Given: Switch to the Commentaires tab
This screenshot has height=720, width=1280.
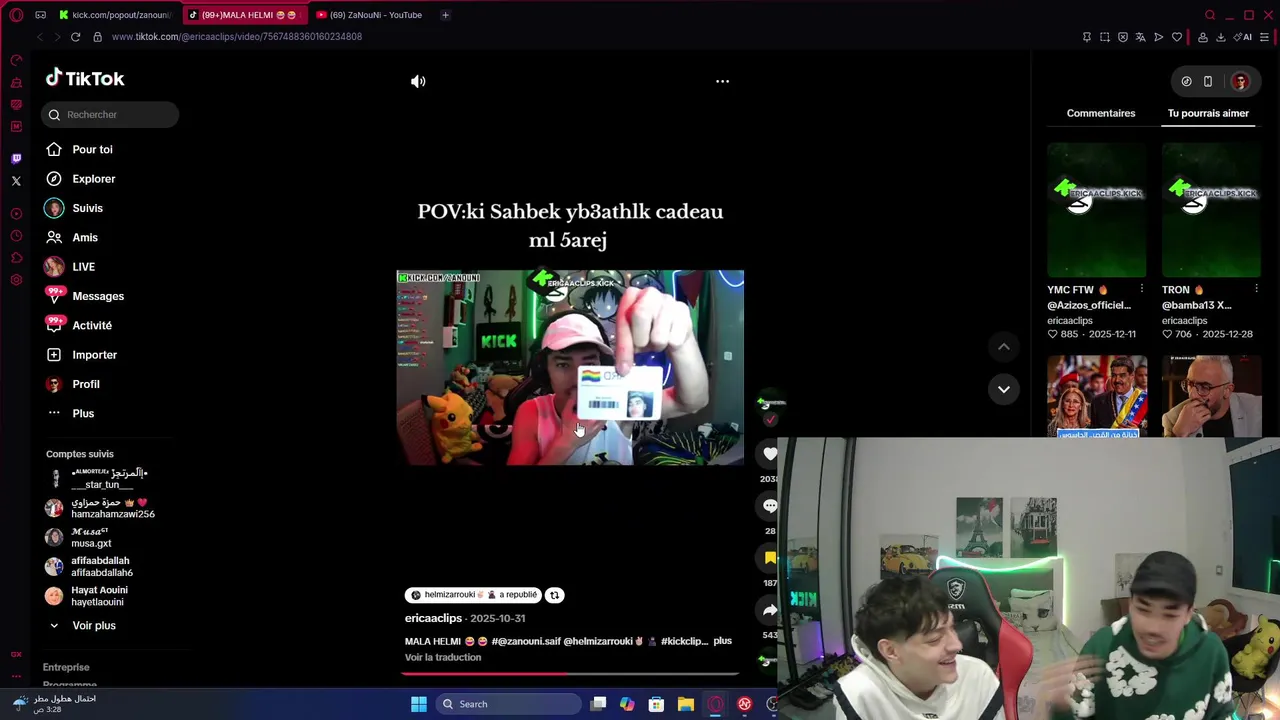Looking at the screenshot, I should [1100, 113].
